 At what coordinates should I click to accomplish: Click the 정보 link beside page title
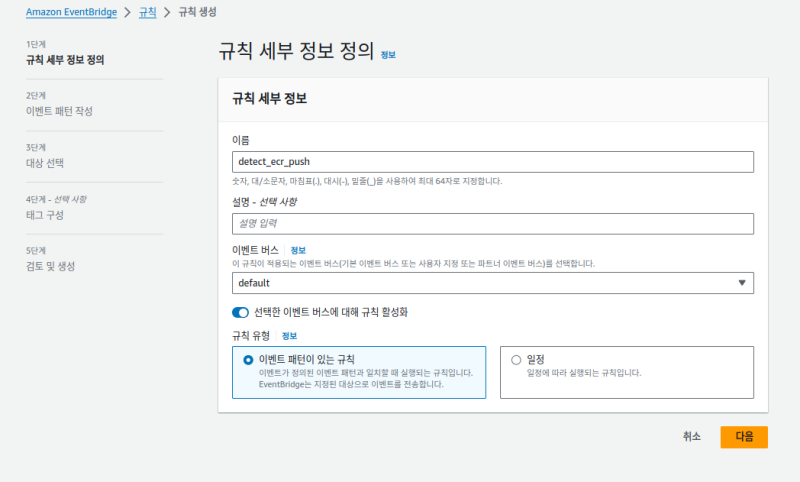[388, 55]
